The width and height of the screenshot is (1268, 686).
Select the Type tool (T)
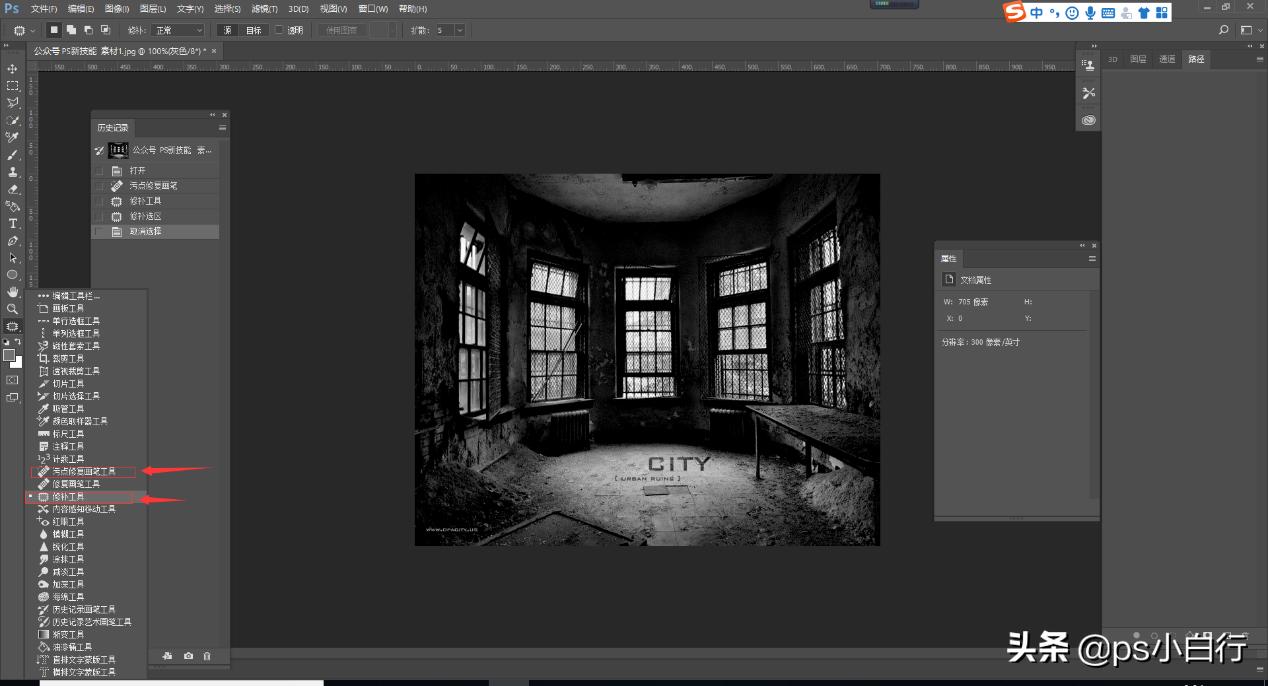click(x=13, y=223)
